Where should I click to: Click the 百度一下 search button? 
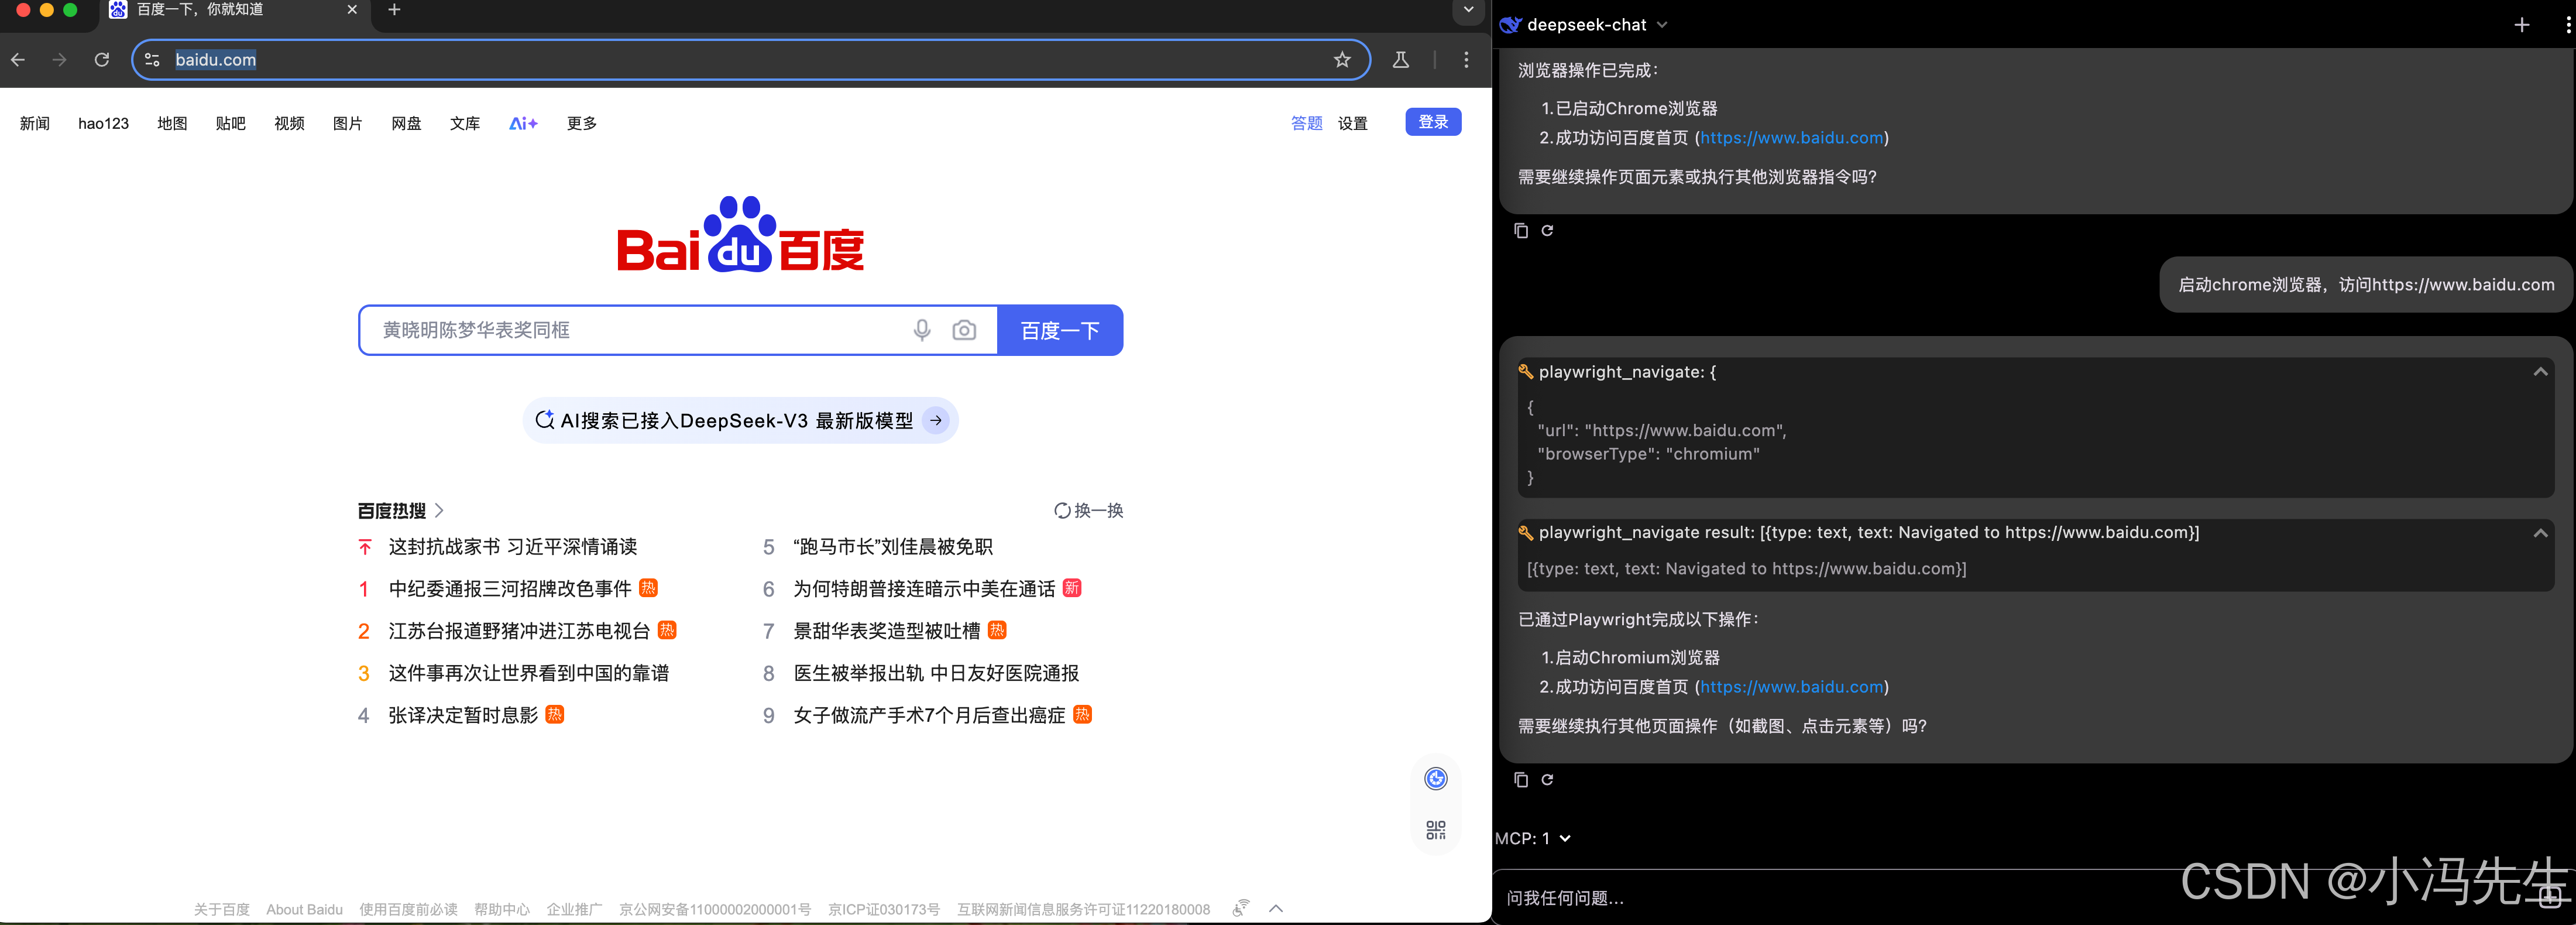point(1060,330)
